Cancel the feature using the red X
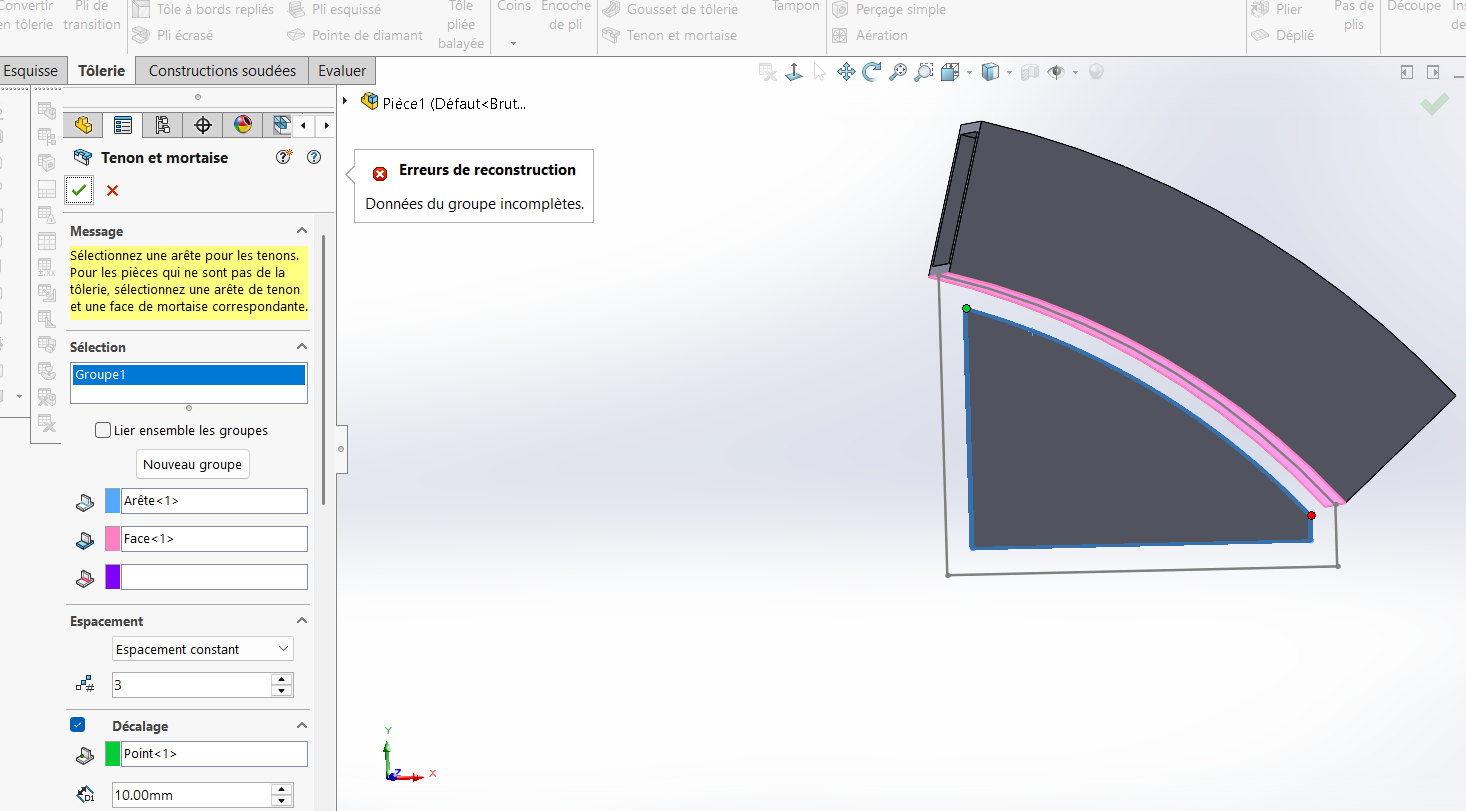Image resolution: width=1466 pixels, height=811 pixels. (x=112, y=190)
